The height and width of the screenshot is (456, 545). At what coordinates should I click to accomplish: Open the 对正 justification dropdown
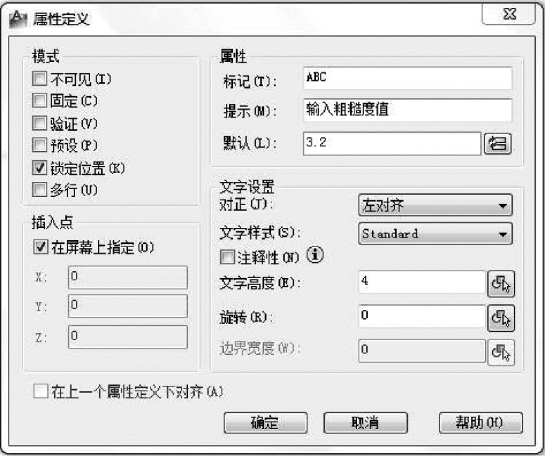tap(435, 205)
